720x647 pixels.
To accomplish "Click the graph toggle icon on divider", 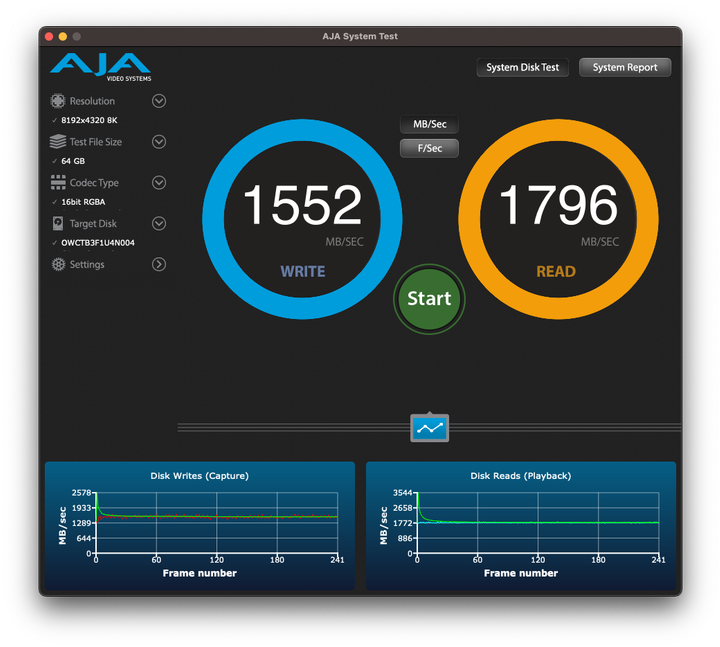I will tap(429, 428).
